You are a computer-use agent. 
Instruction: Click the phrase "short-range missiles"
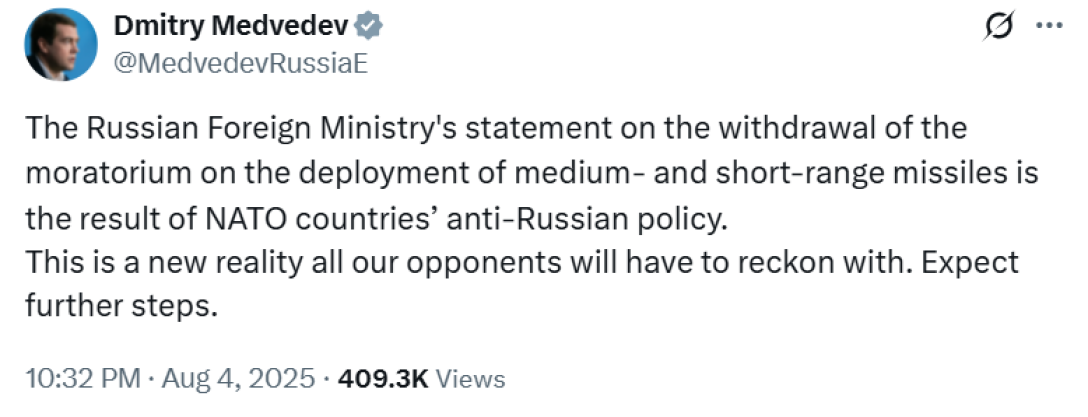tap(887, 173)
